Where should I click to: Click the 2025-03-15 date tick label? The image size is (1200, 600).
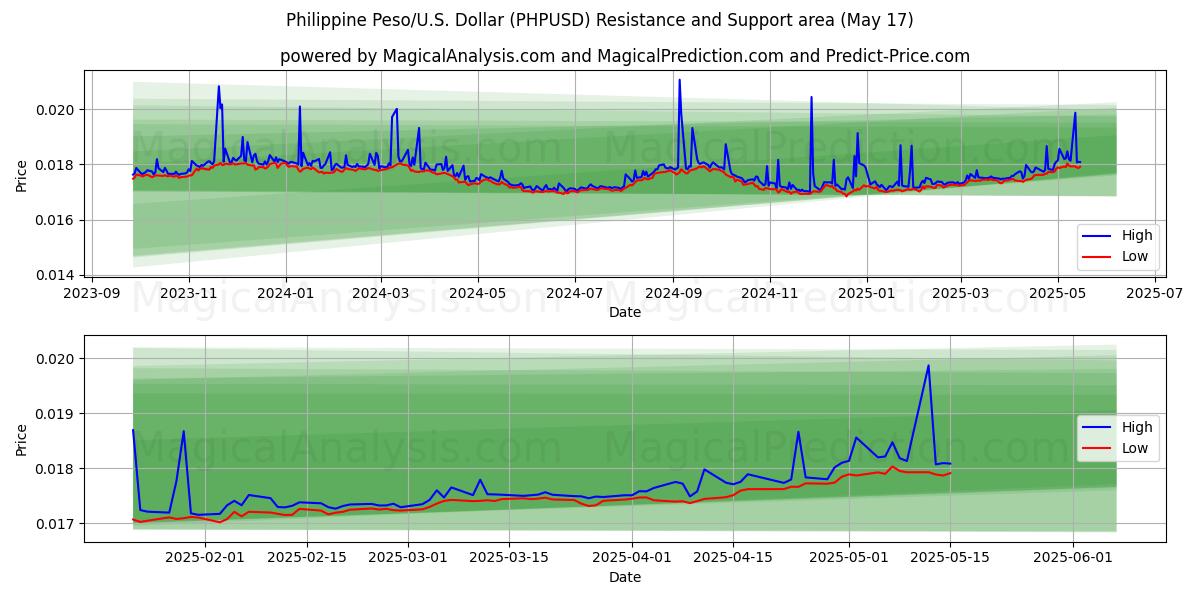509,558
